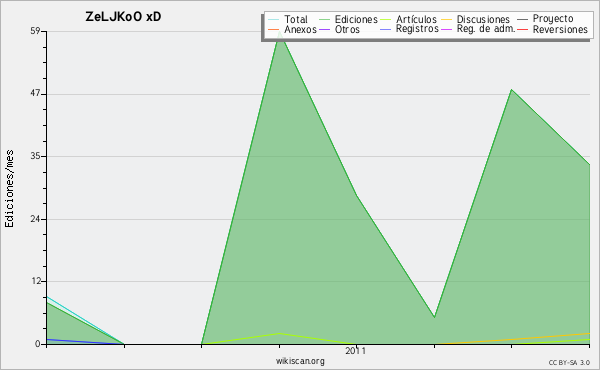The height and width of the screenshot is (370, 600).
Task: Click the 24 y-axis value
Action: coord(35,219)
